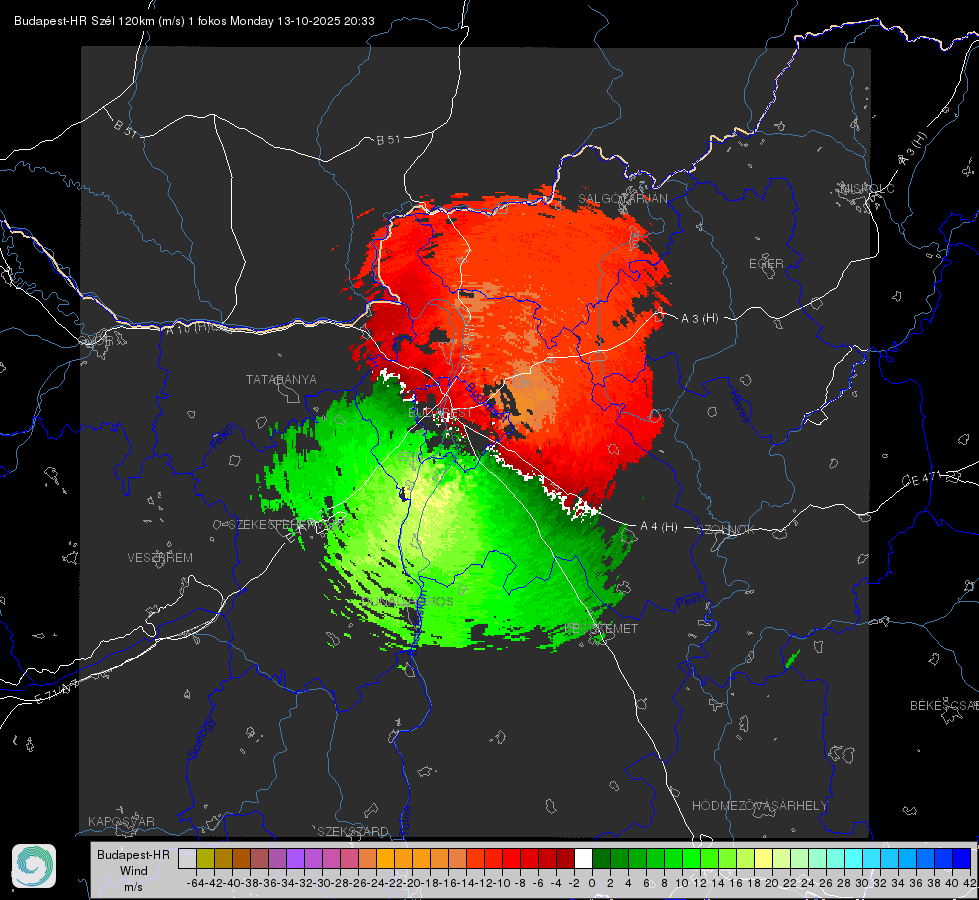Click the KECSKEMÉT city label
The width and height of the screenshot is (979, 900).
coord(601,628)
